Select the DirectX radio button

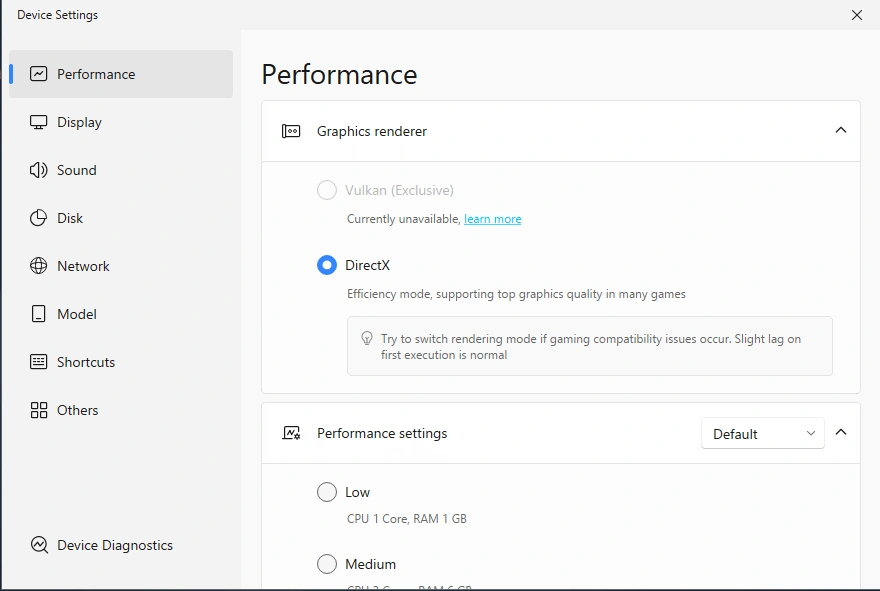click(x=327, y=265)
